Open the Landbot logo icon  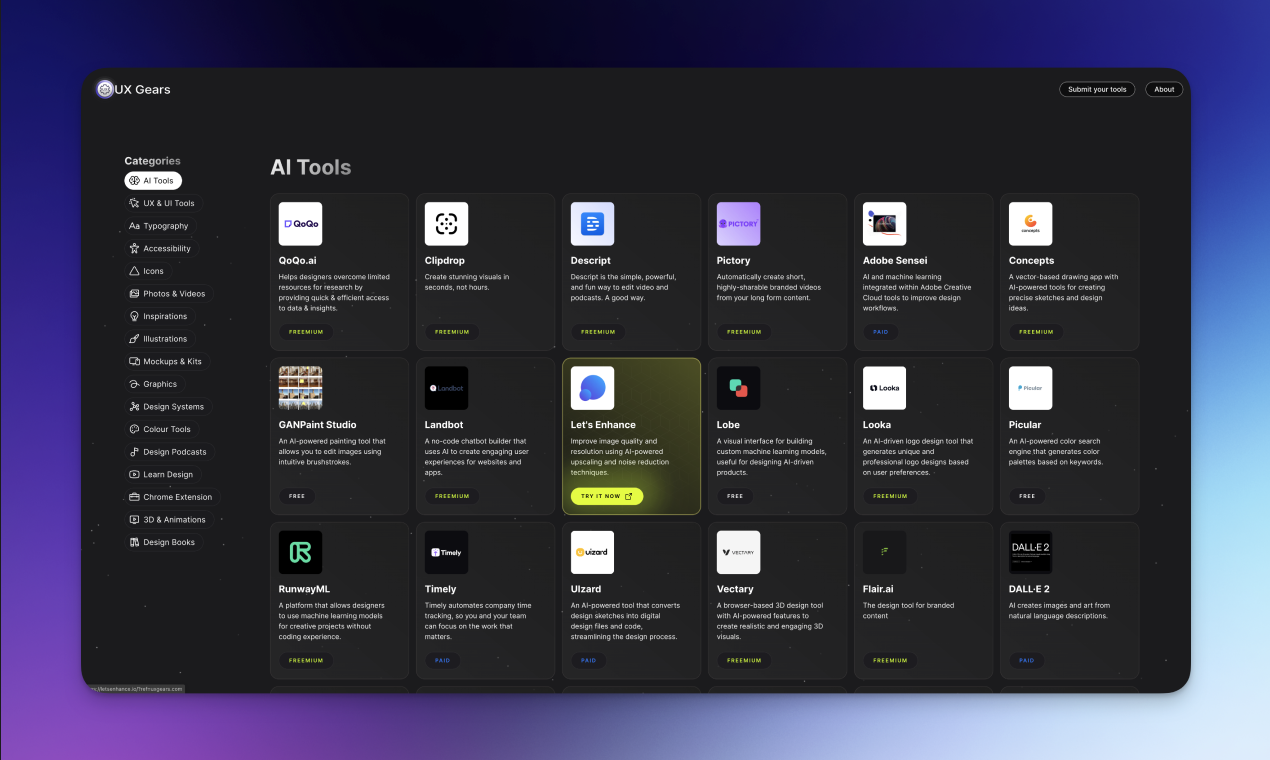(446, 388)
